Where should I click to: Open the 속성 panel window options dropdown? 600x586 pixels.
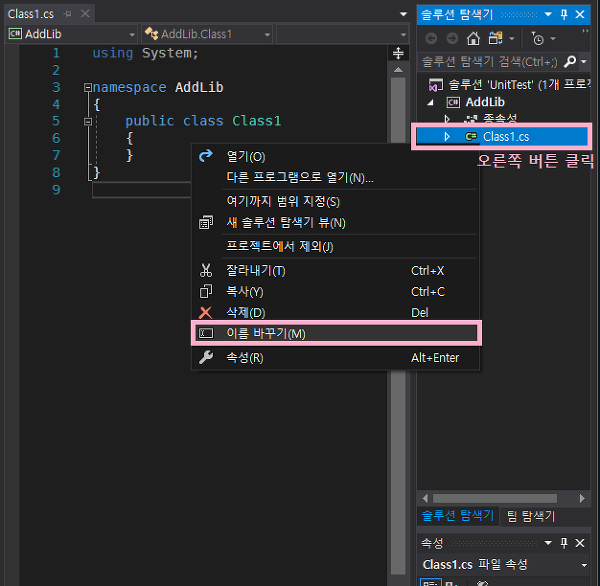point(548,543)
